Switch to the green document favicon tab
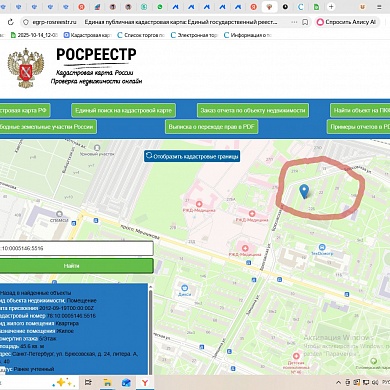The image size is (390, 390). click(x=316, y=7)
